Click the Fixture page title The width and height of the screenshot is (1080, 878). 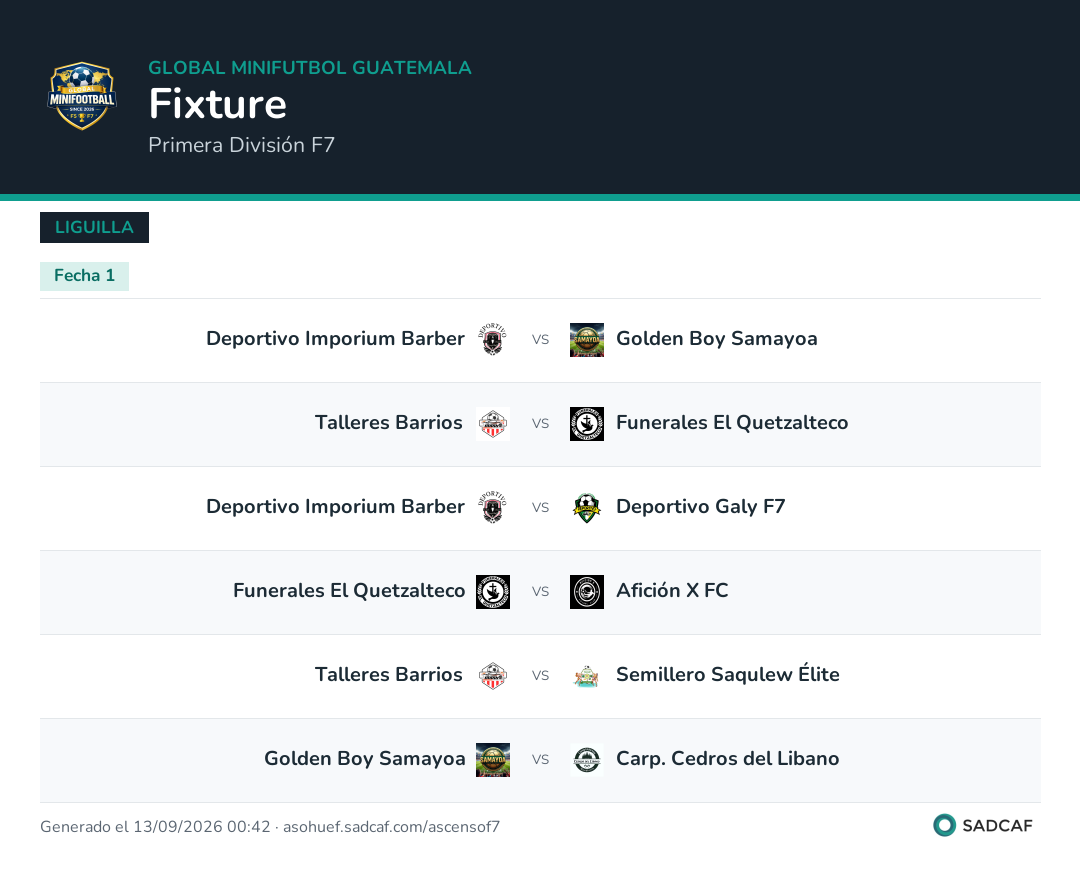tap(218, 104)
